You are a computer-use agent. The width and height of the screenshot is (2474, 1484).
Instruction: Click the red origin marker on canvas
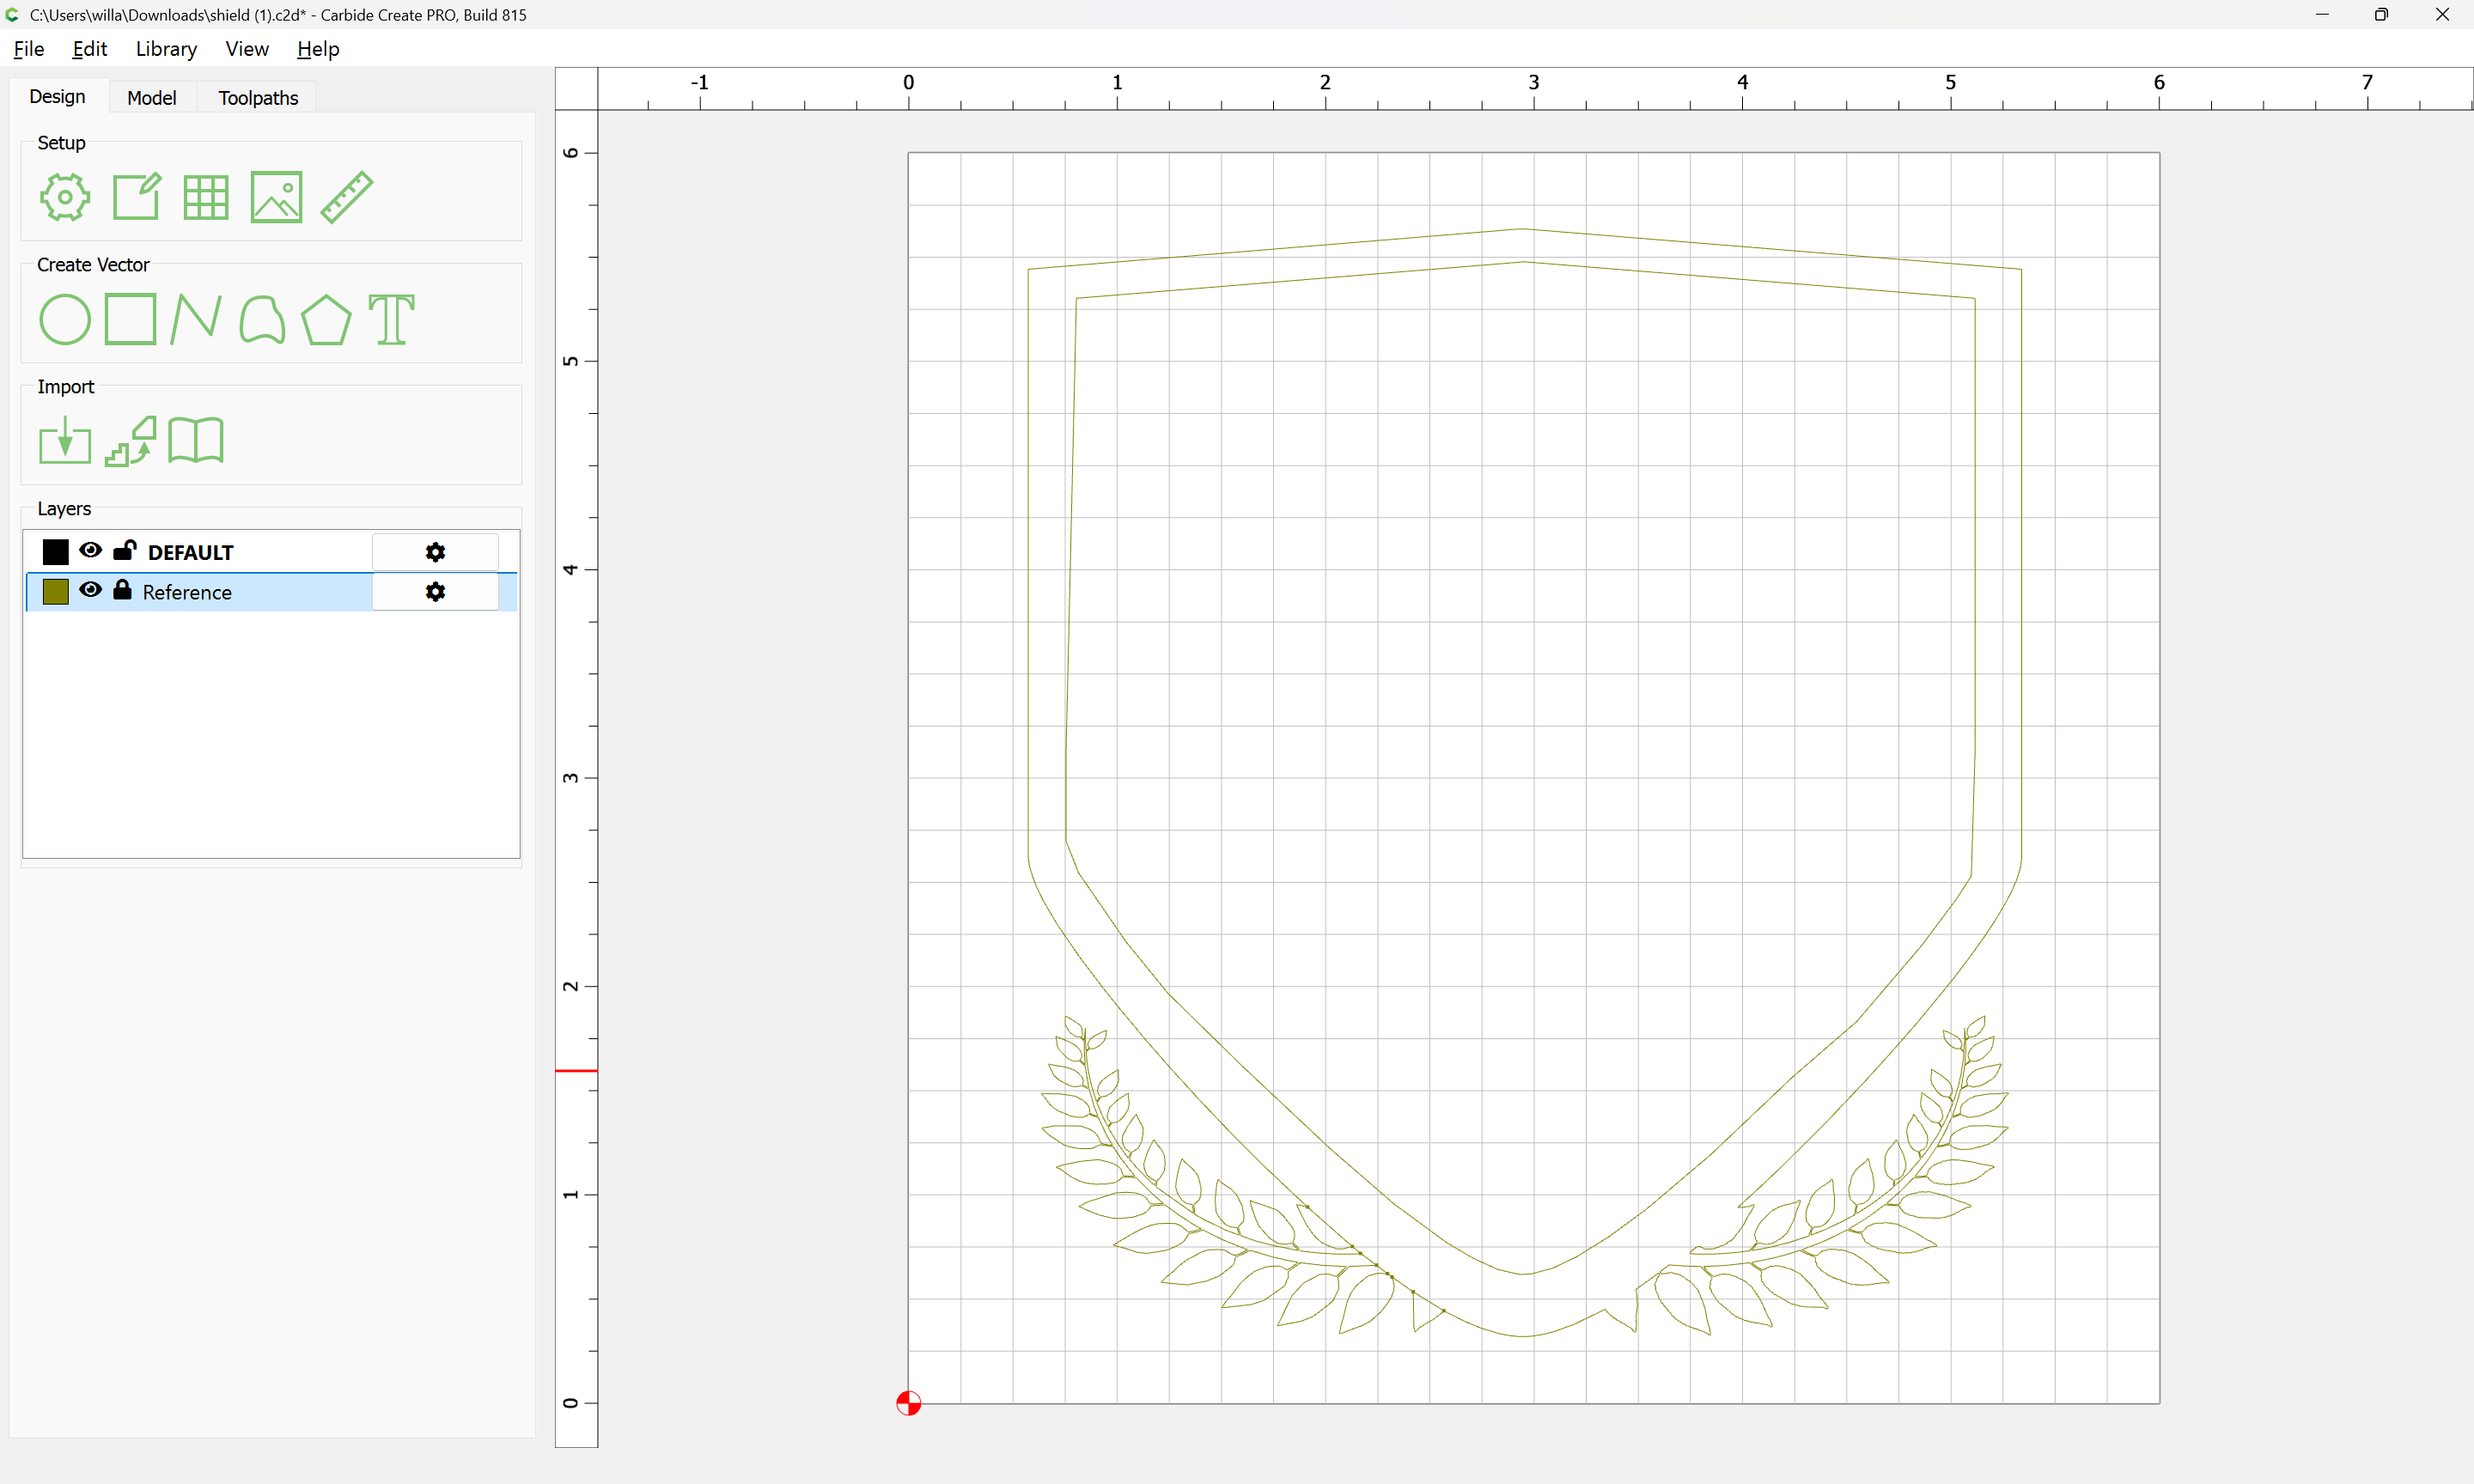908,1403
